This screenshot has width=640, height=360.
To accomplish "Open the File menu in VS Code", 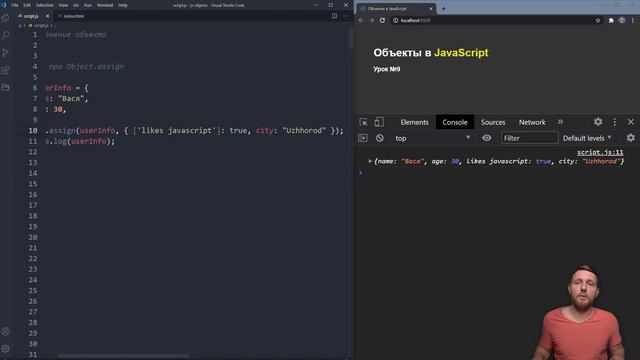I will click(x=15, y=5).
